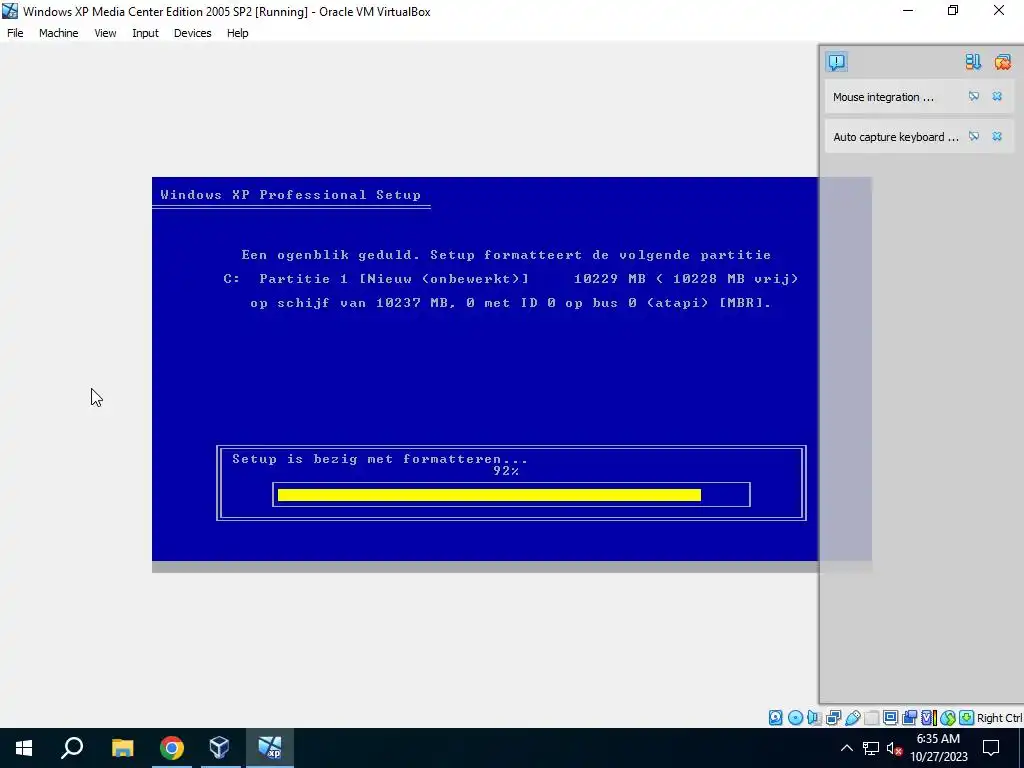Expand the Mouse integration notification text
The height and width of the screenshot is (768, 1024).
point(883,97)
